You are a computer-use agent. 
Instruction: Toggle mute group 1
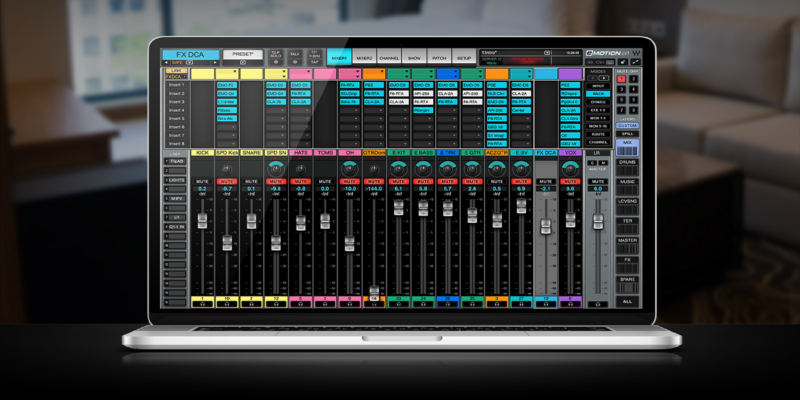point(621,79)
